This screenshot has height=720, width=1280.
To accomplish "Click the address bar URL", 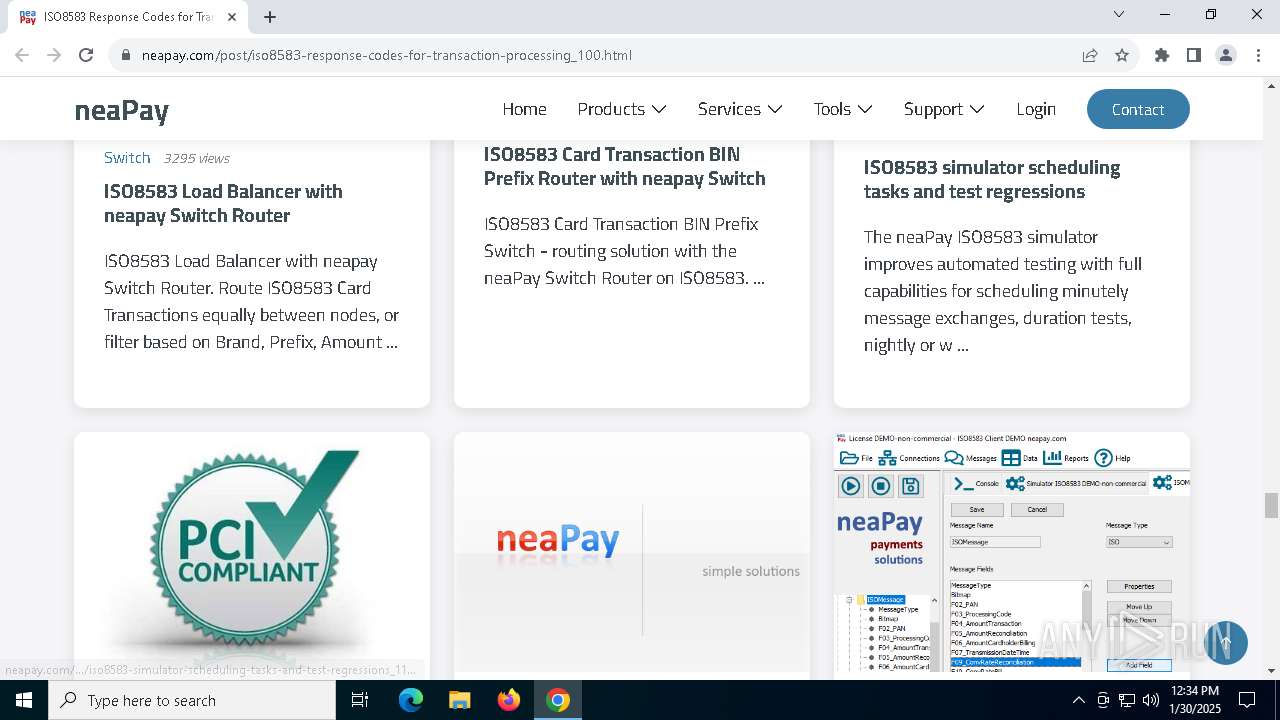I will (x=386, y=55).
